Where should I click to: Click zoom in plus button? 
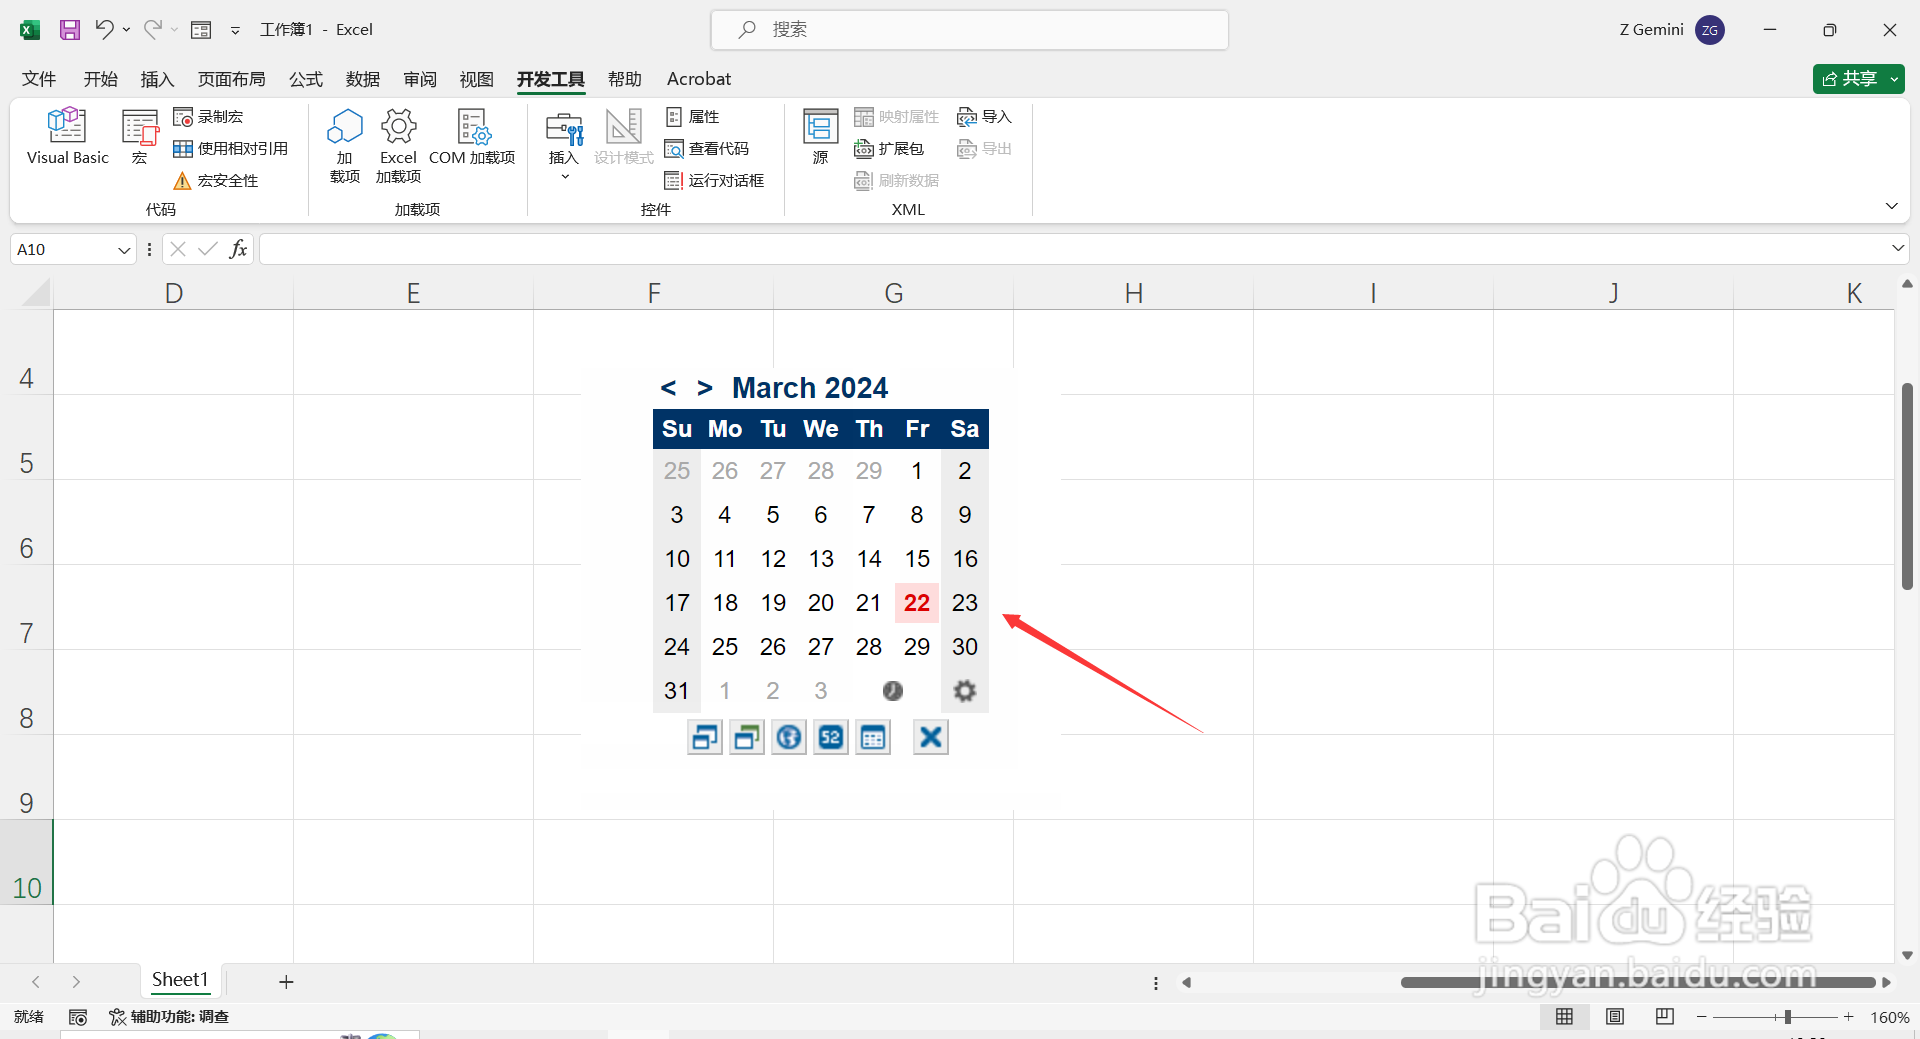(x=1849, y=1017)
